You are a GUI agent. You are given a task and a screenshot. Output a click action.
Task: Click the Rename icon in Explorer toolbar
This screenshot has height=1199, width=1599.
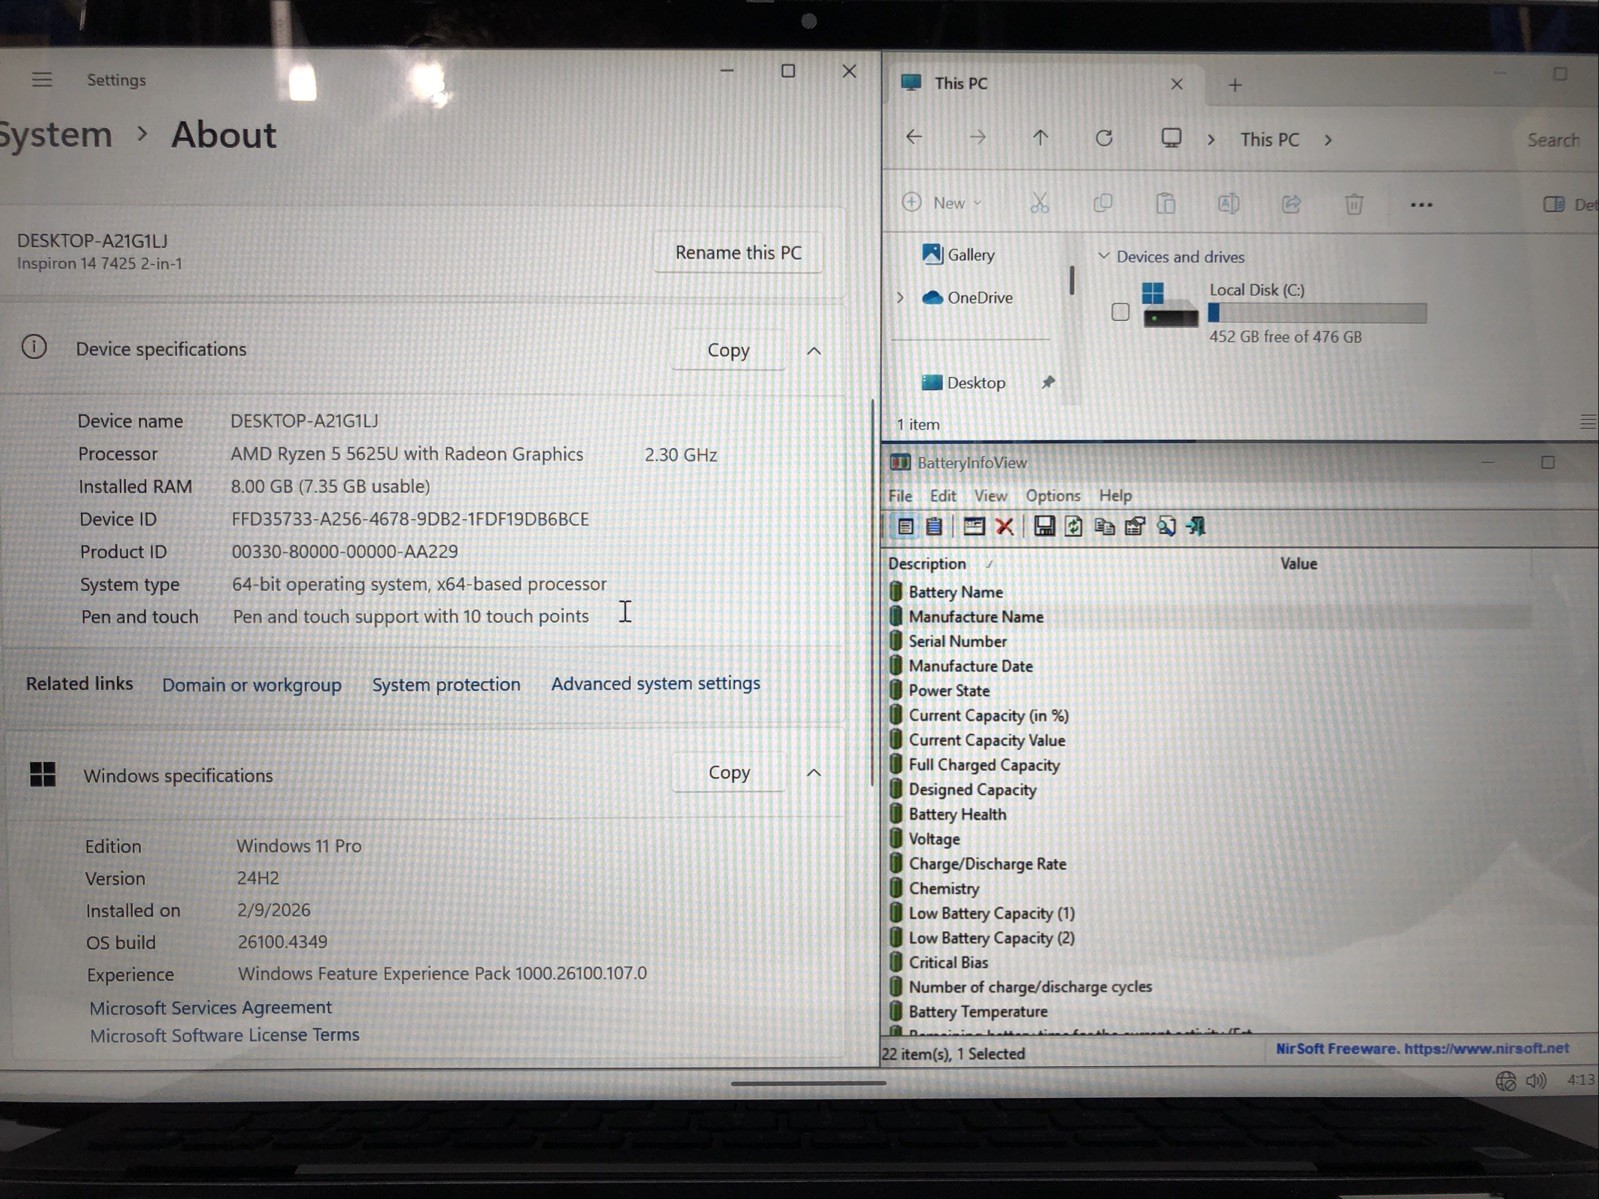(x=1229, y=203)
